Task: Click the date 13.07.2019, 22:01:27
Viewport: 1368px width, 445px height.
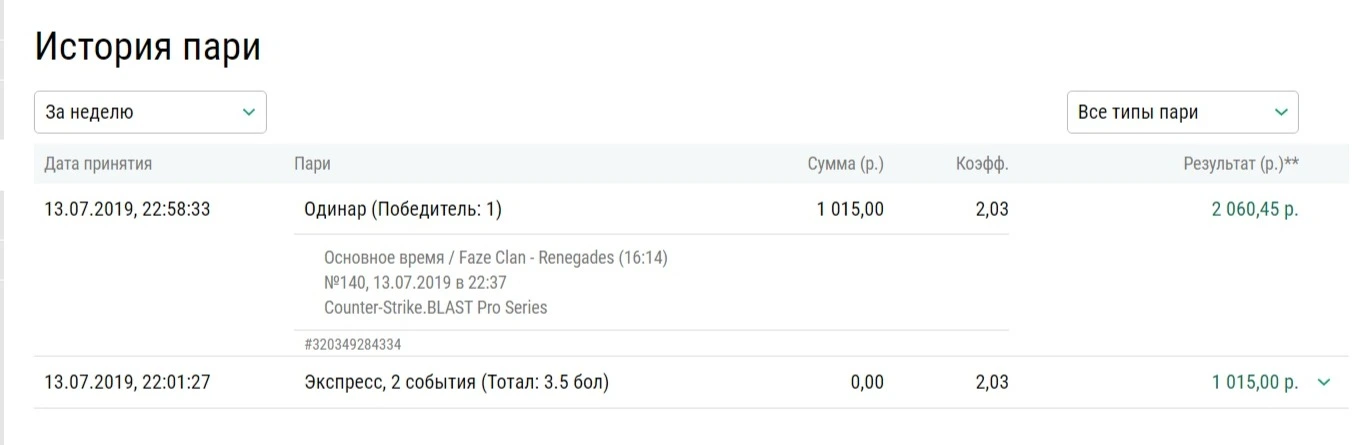Action: [127, 382]
